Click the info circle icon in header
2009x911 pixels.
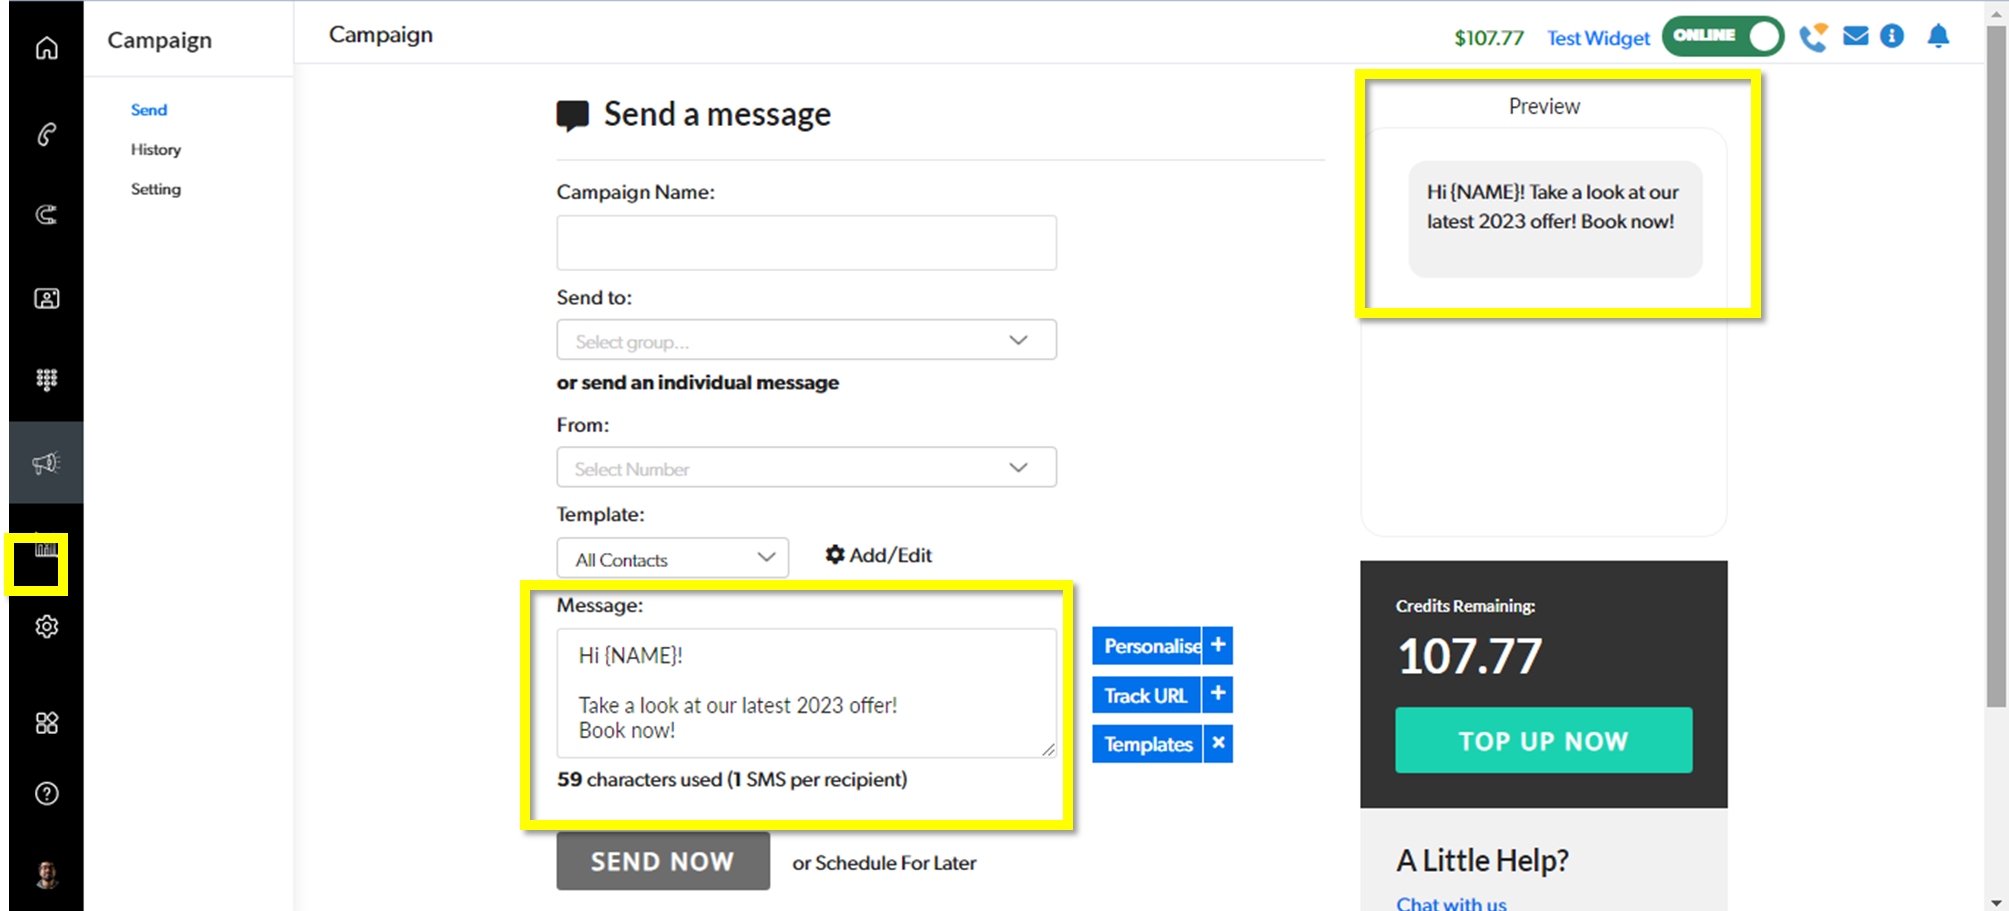tap(1891, 37)
